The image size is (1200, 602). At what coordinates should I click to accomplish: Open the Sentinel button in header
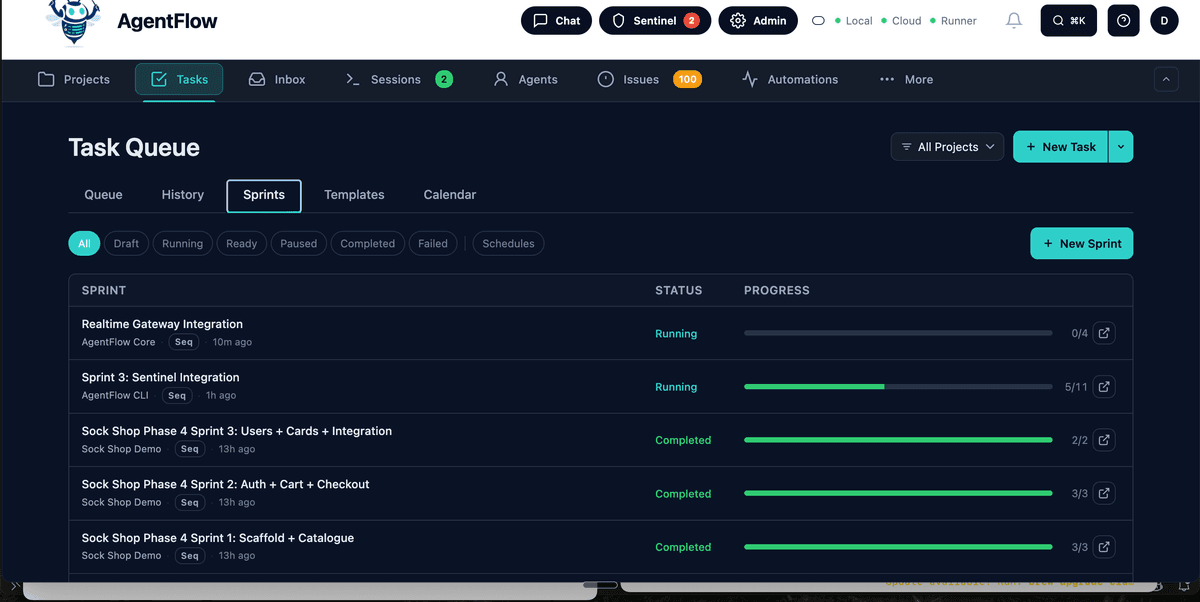pos(655,21)
